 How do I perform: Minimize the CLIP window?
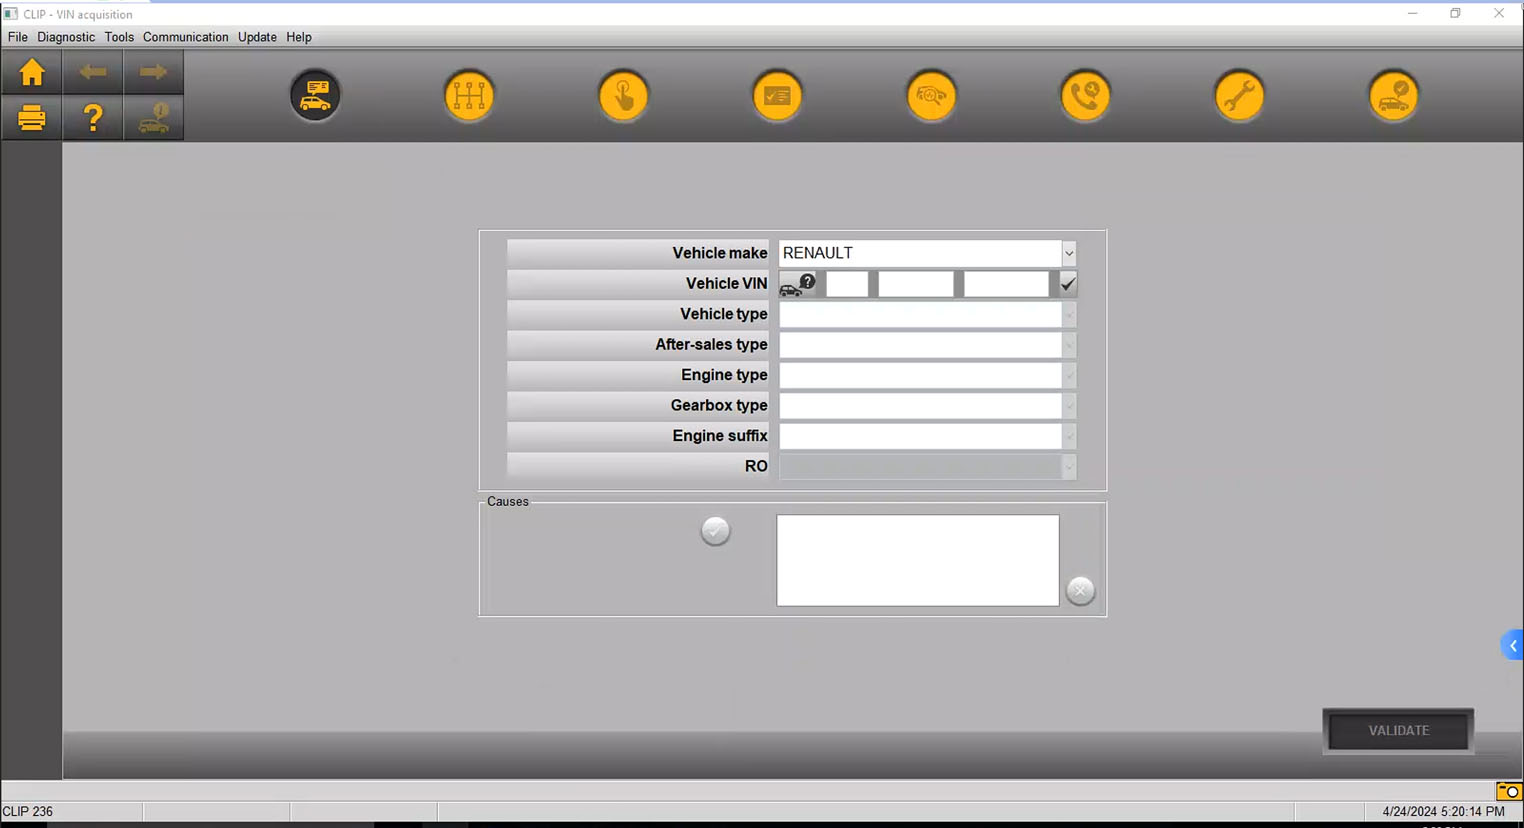(x=1412, y=14)
